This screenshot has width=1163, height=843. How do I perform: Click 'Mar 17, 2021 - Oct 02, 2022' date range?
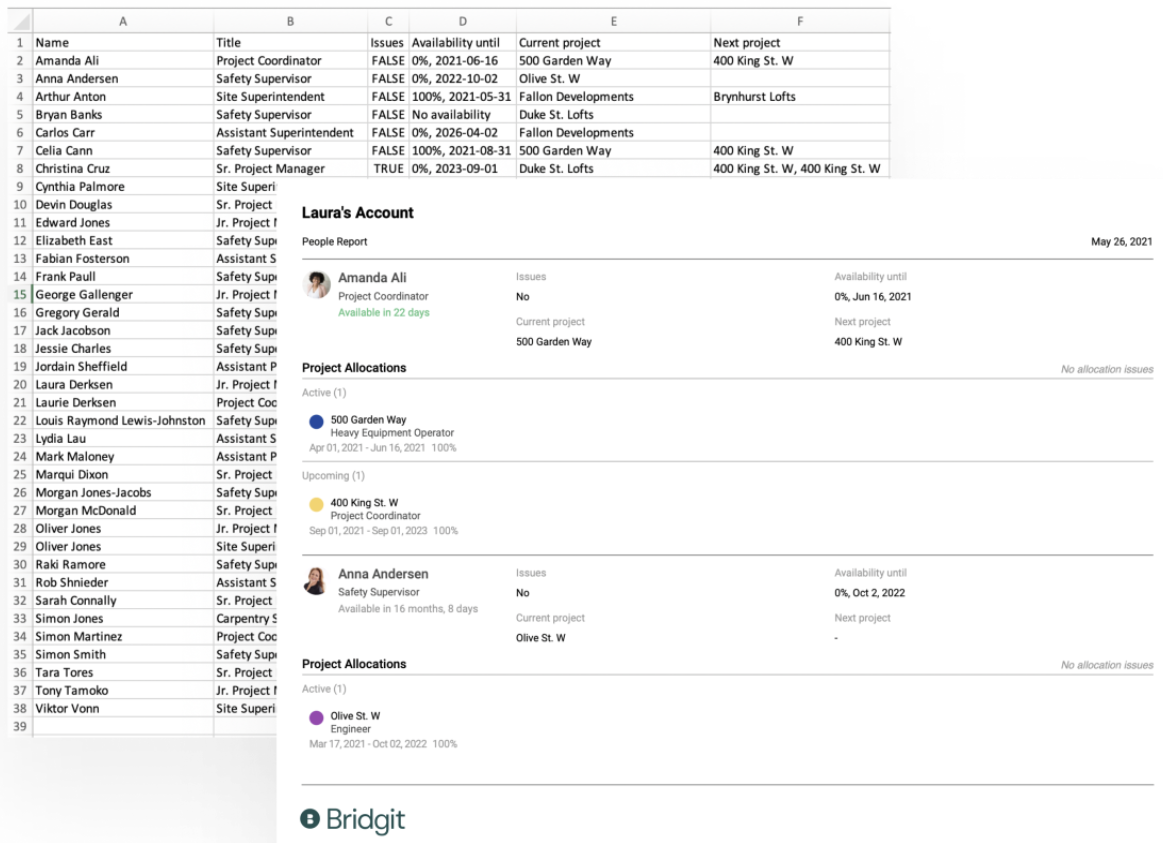click(368, 744)
